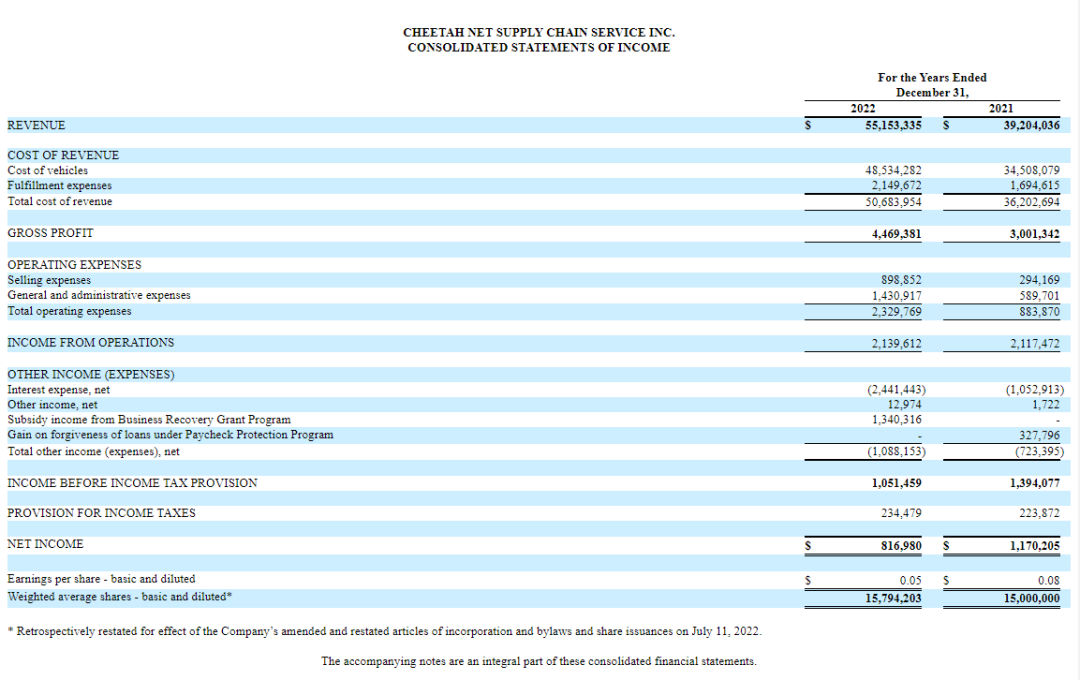1080x680 pixels.
Task: Click weighted average shares 15,794,203
Action: 893,598
